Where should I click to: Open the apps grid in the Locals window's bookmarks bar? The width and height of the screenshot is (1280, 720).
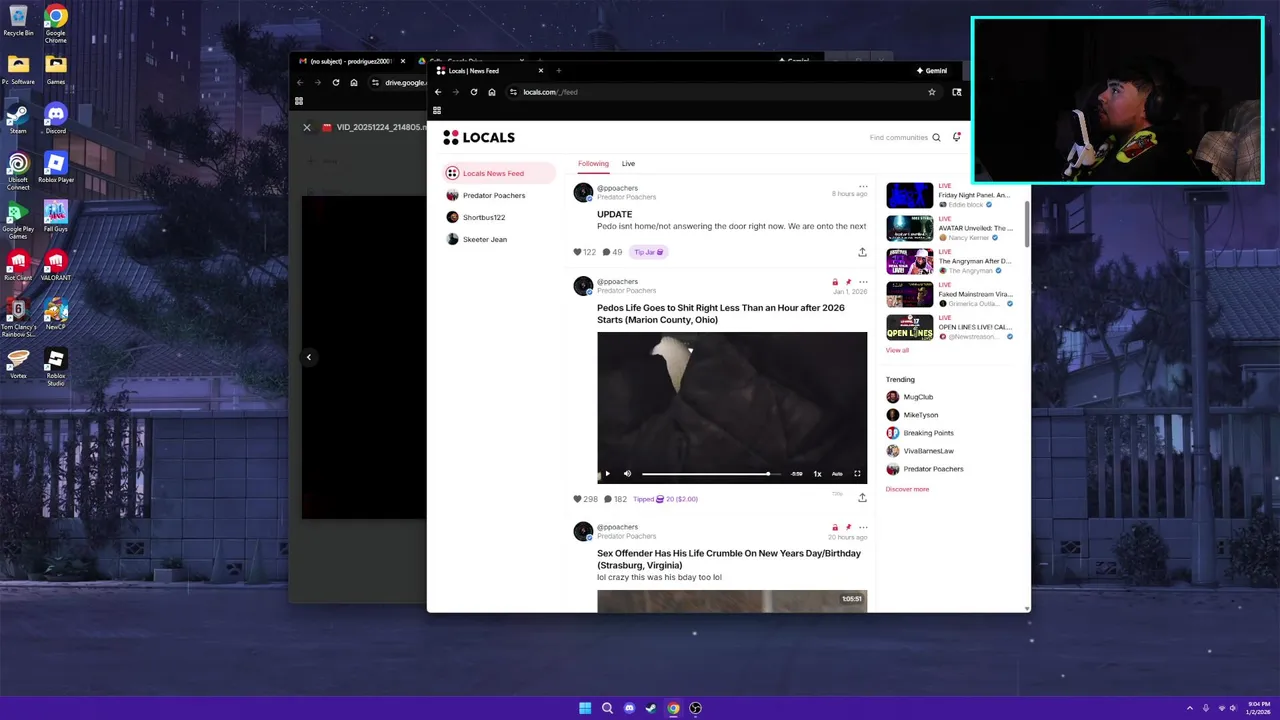(x=437, y=110)
